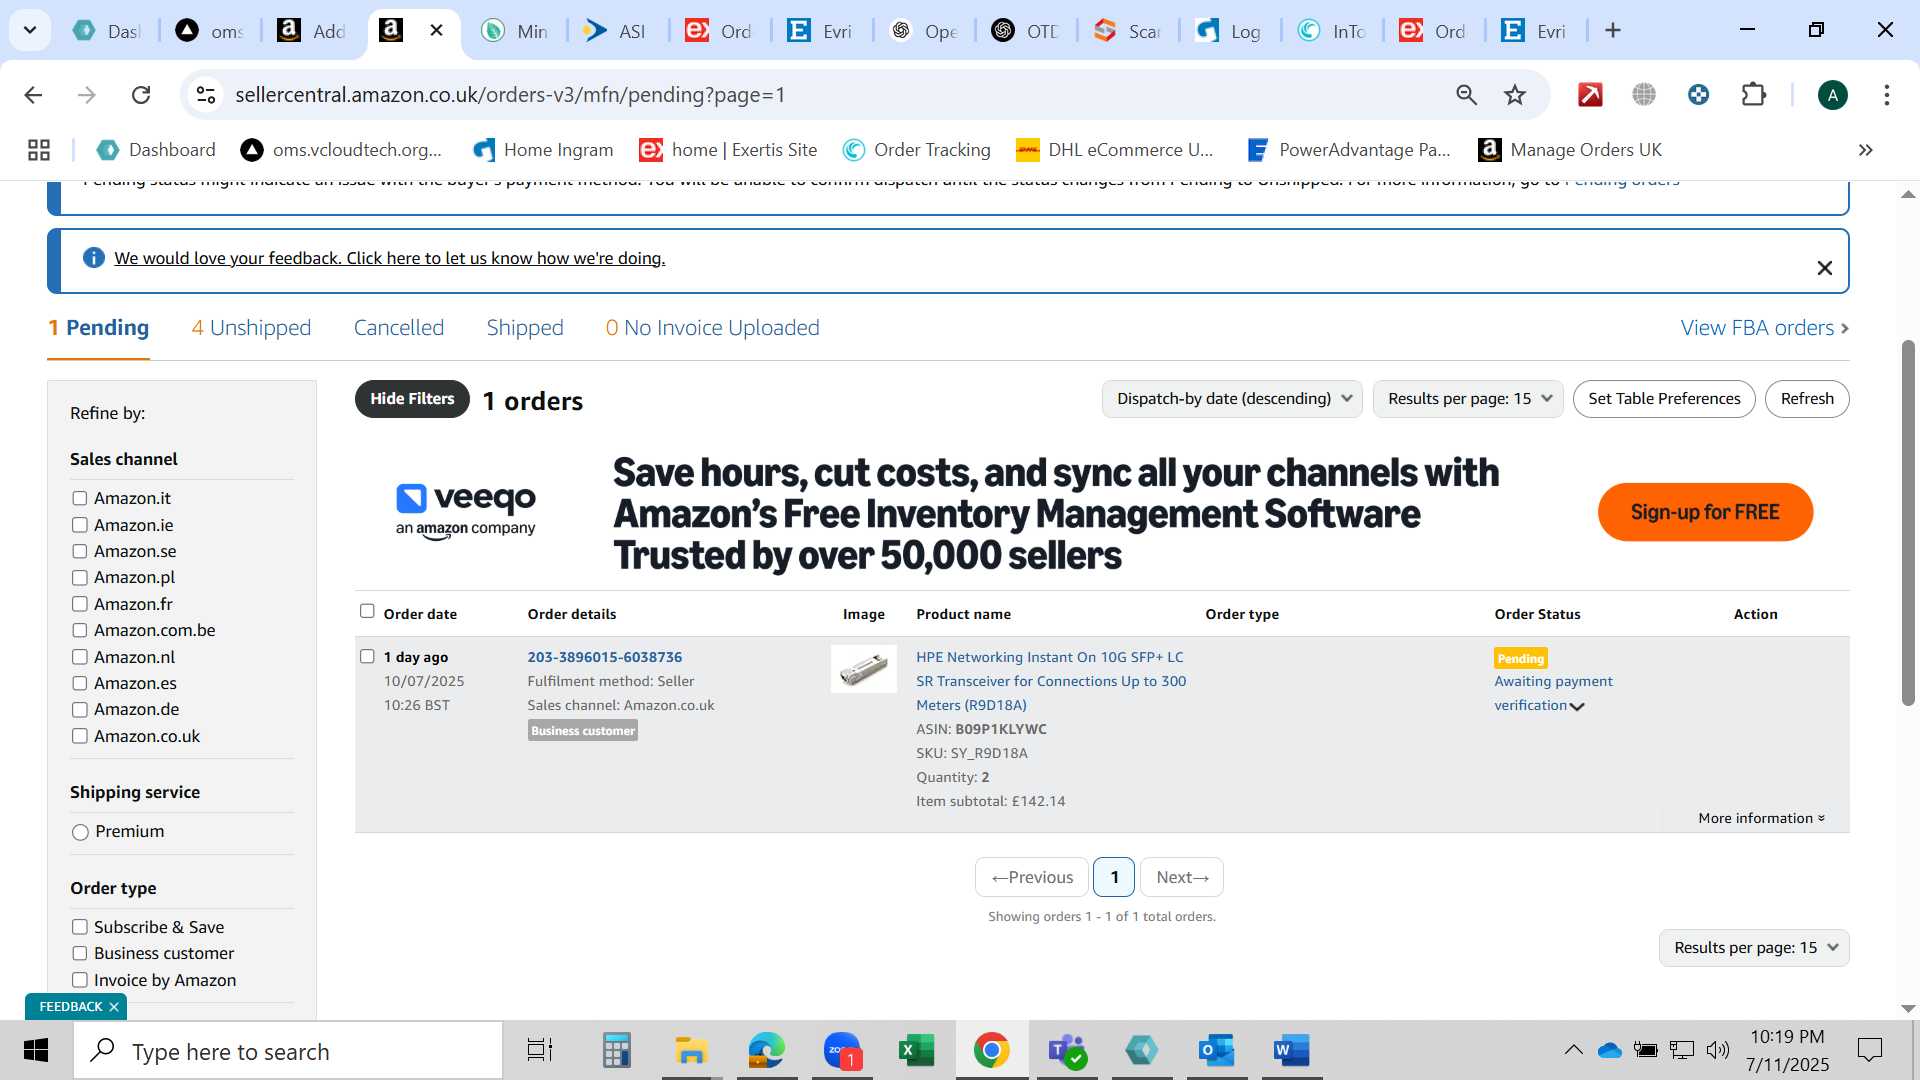This screenshot has width=1920, height=1080.
Task: Toggle the Amazon.ie sales channel checkbox
Action: point(80,525)
